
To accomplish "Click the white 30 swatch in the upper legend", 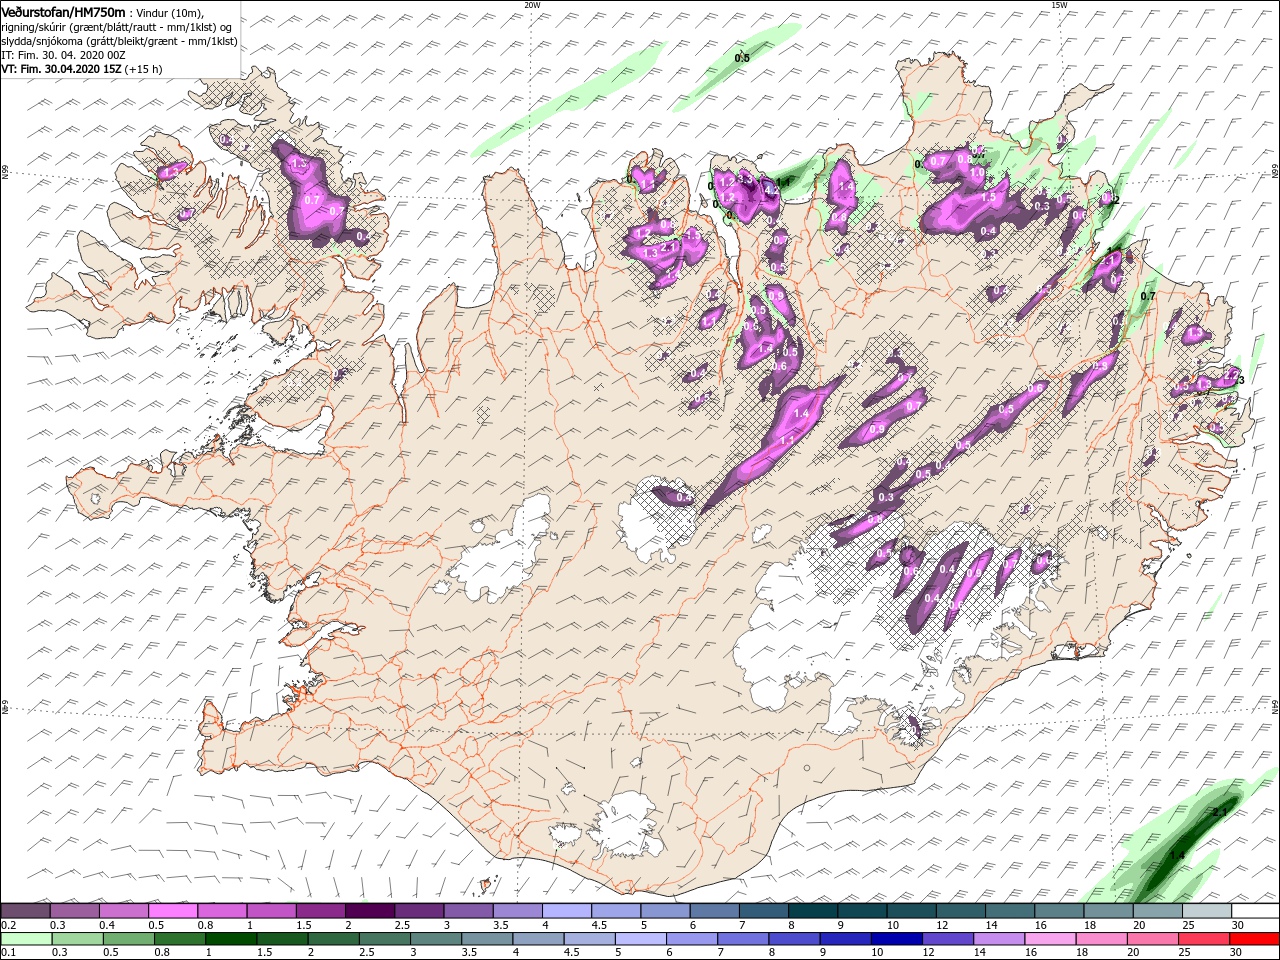I will pyautogui.click(x=1253, y=911).
